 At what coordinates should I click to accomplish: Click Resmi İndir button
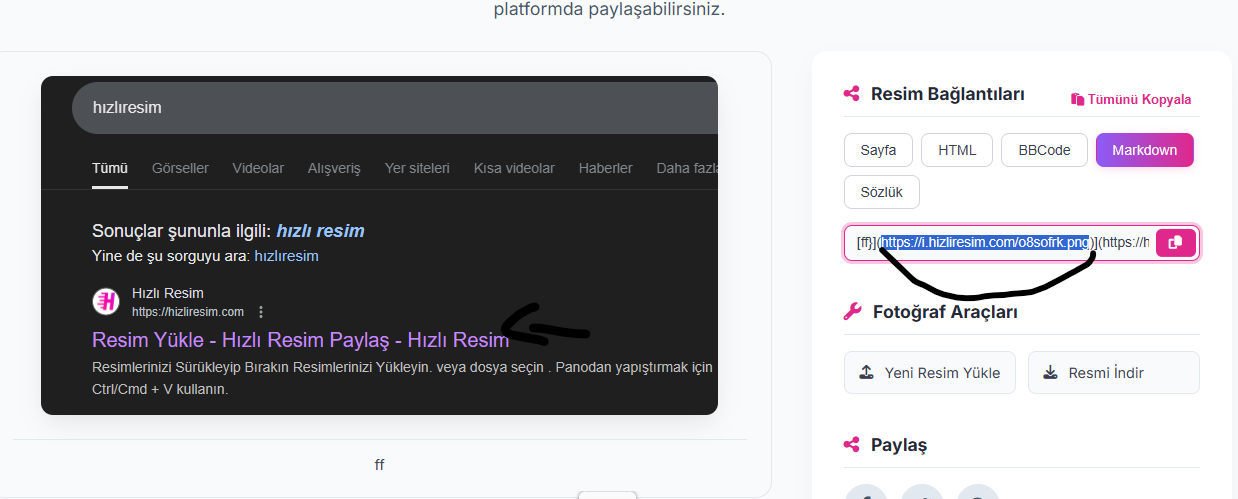coord(1114,373)
